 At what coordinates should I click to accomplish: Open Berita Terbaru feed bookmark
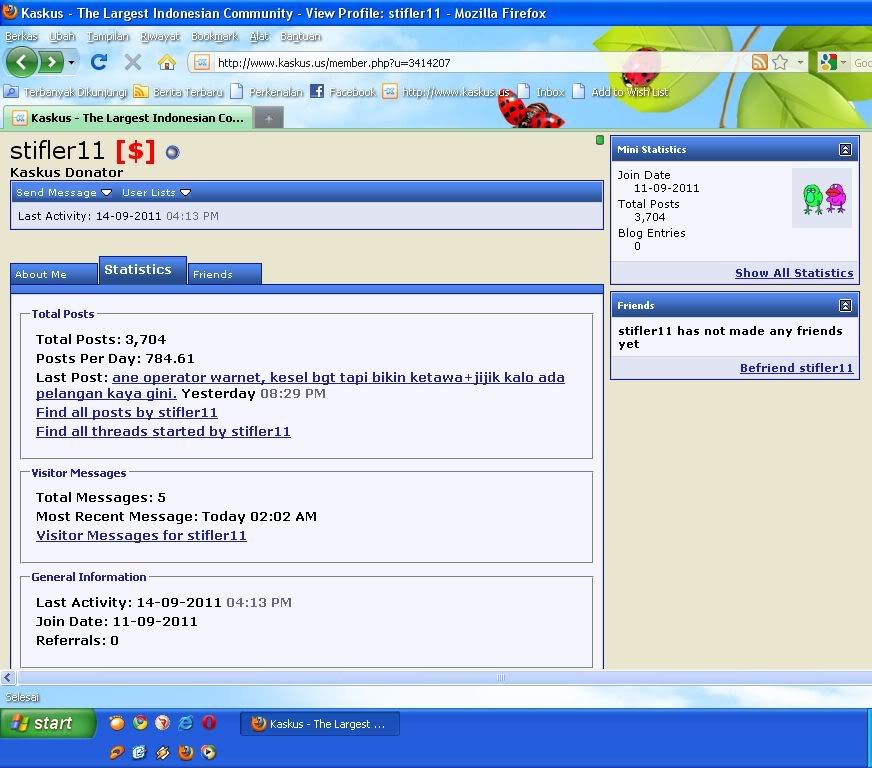tap(179, 92)
